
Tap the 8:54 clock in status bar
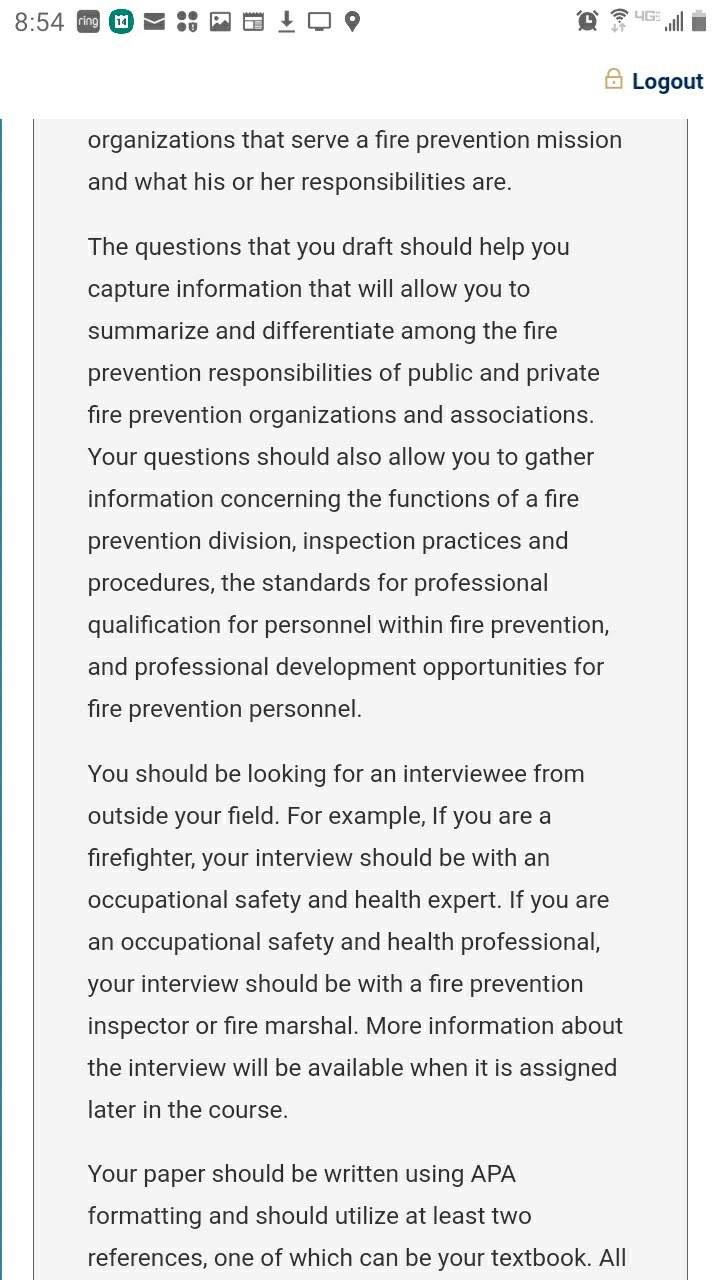pos(39,22)
